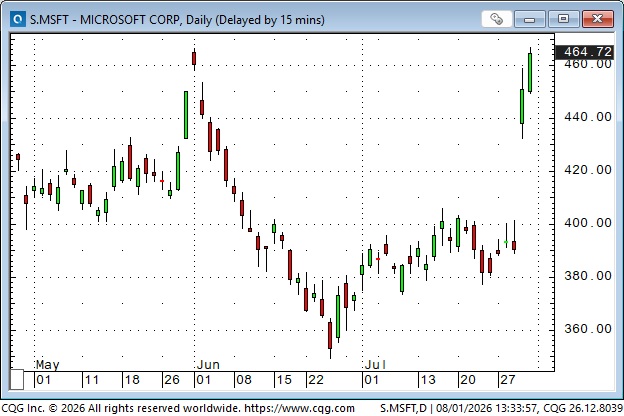Viewport: 624px width, 416px height.
Task: Click the 360.00 price axis label
Action: click(x=588, y=329)
